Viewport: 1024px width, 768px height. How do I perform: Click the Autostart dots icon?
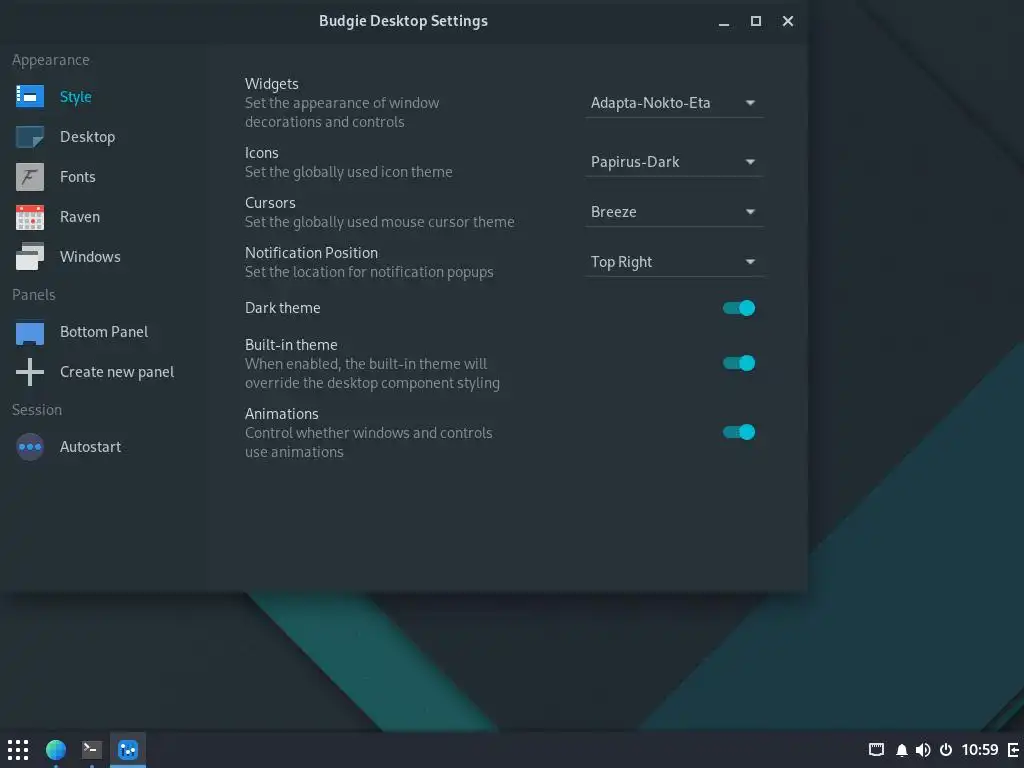pos(30,447)
